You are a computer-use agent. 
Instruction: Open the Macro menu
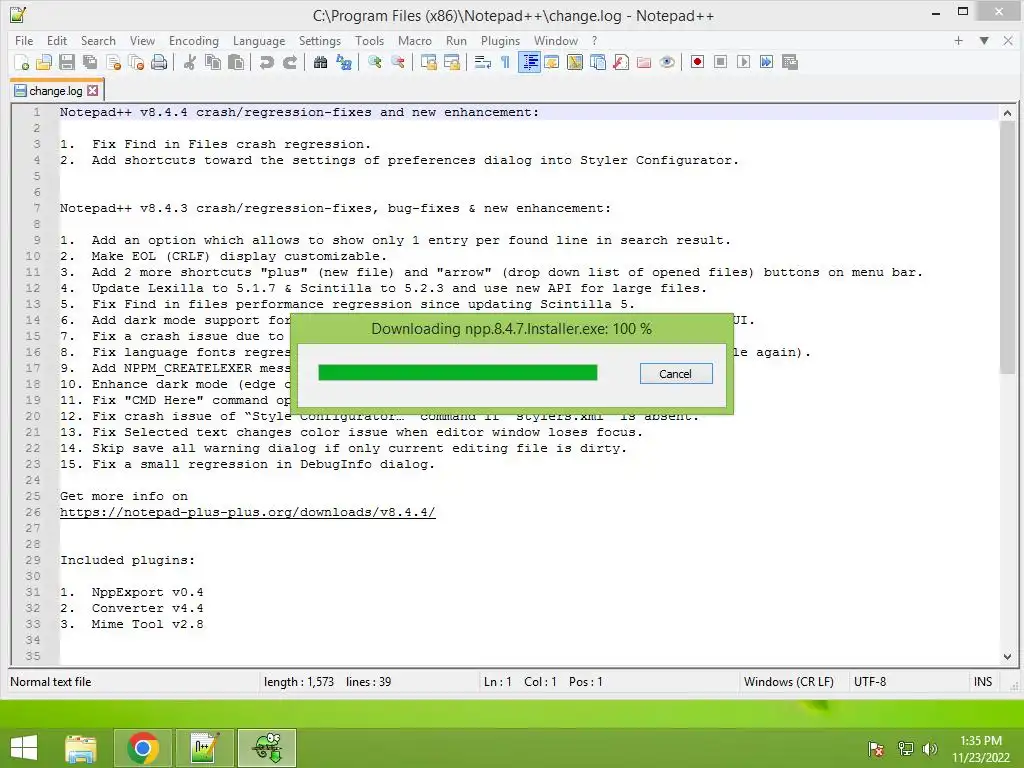coord(415,40)
